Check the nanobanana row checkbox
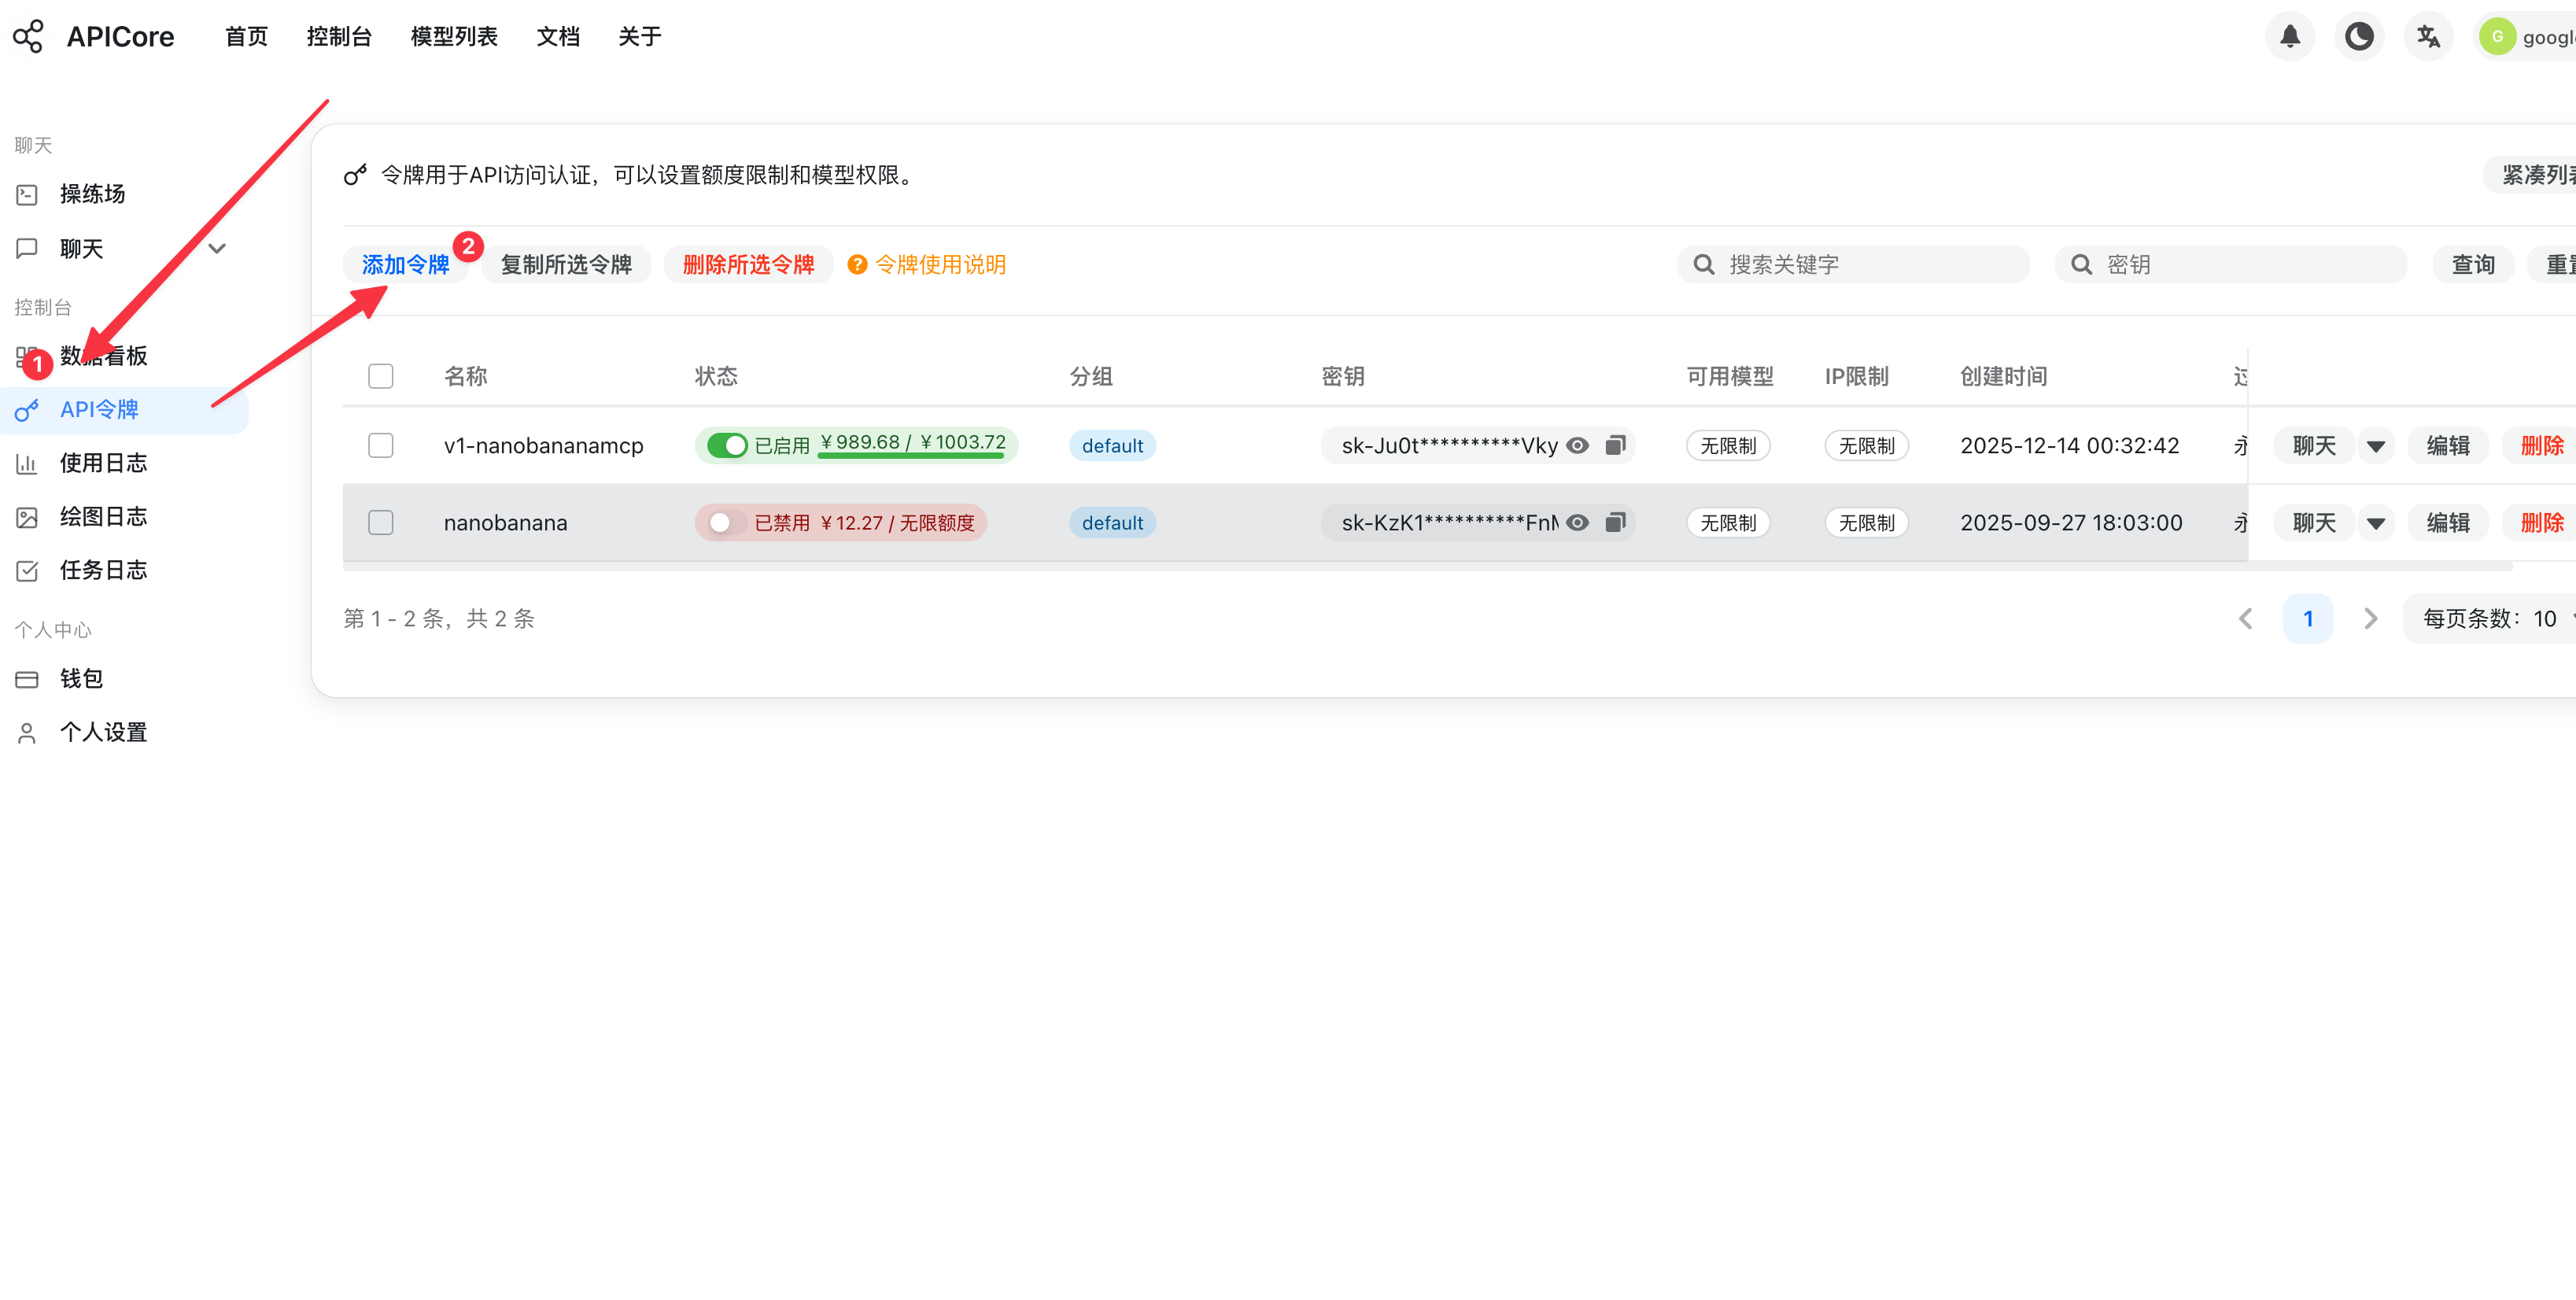The width and height of the screenshot is (2576, 1300). pyautogui.click(x=380, y=522)
